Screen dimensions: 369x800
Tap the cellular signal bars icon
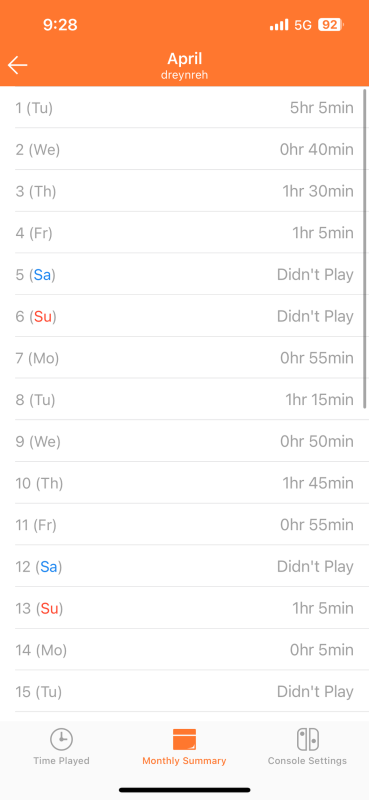pyautogui.click(x=279, y=24)
